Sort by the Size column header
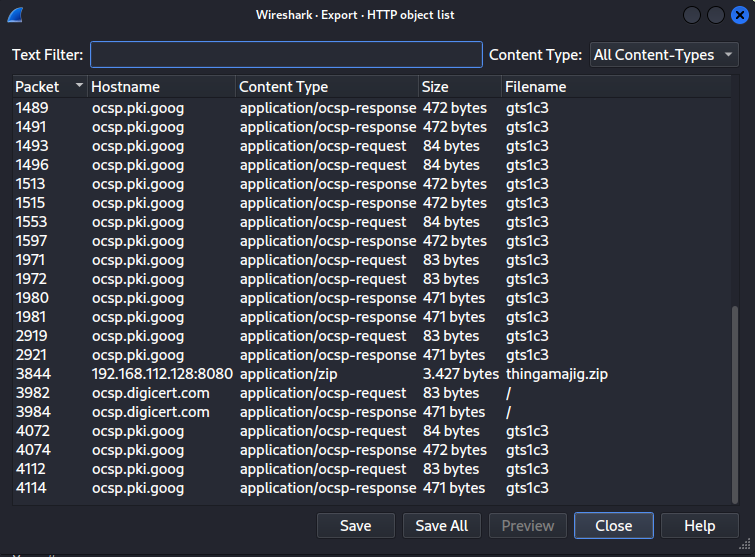 (x=460, y=87)
